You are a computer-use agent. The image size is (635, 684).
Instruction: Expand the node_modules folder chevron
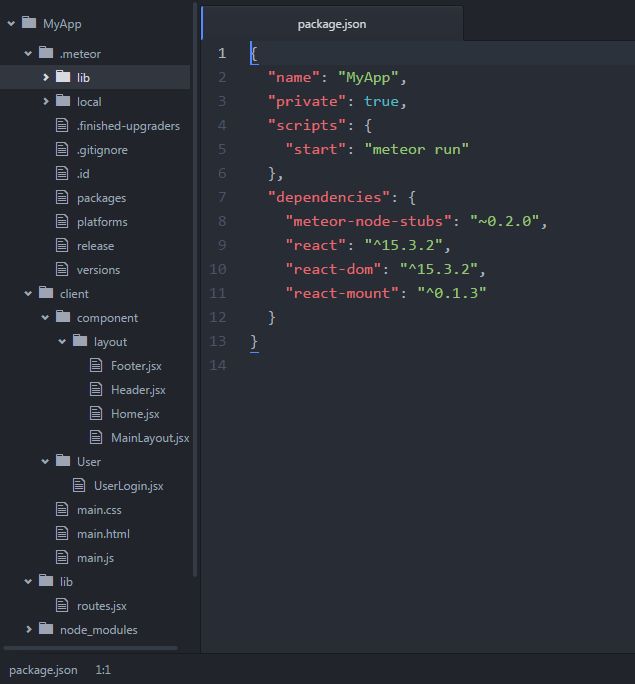click(29, 629)
